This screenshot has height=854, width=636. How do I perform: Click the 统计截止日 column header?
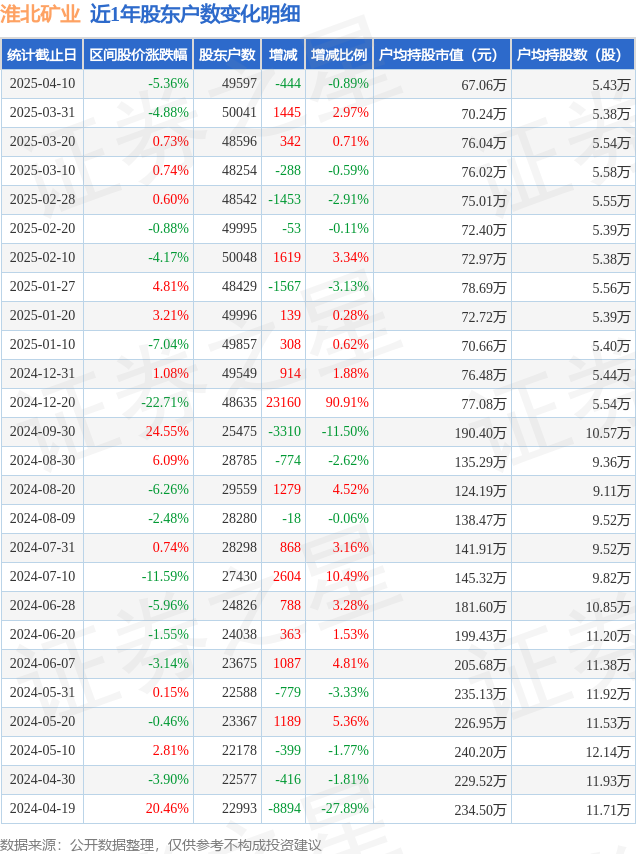[x=42, y=55]
